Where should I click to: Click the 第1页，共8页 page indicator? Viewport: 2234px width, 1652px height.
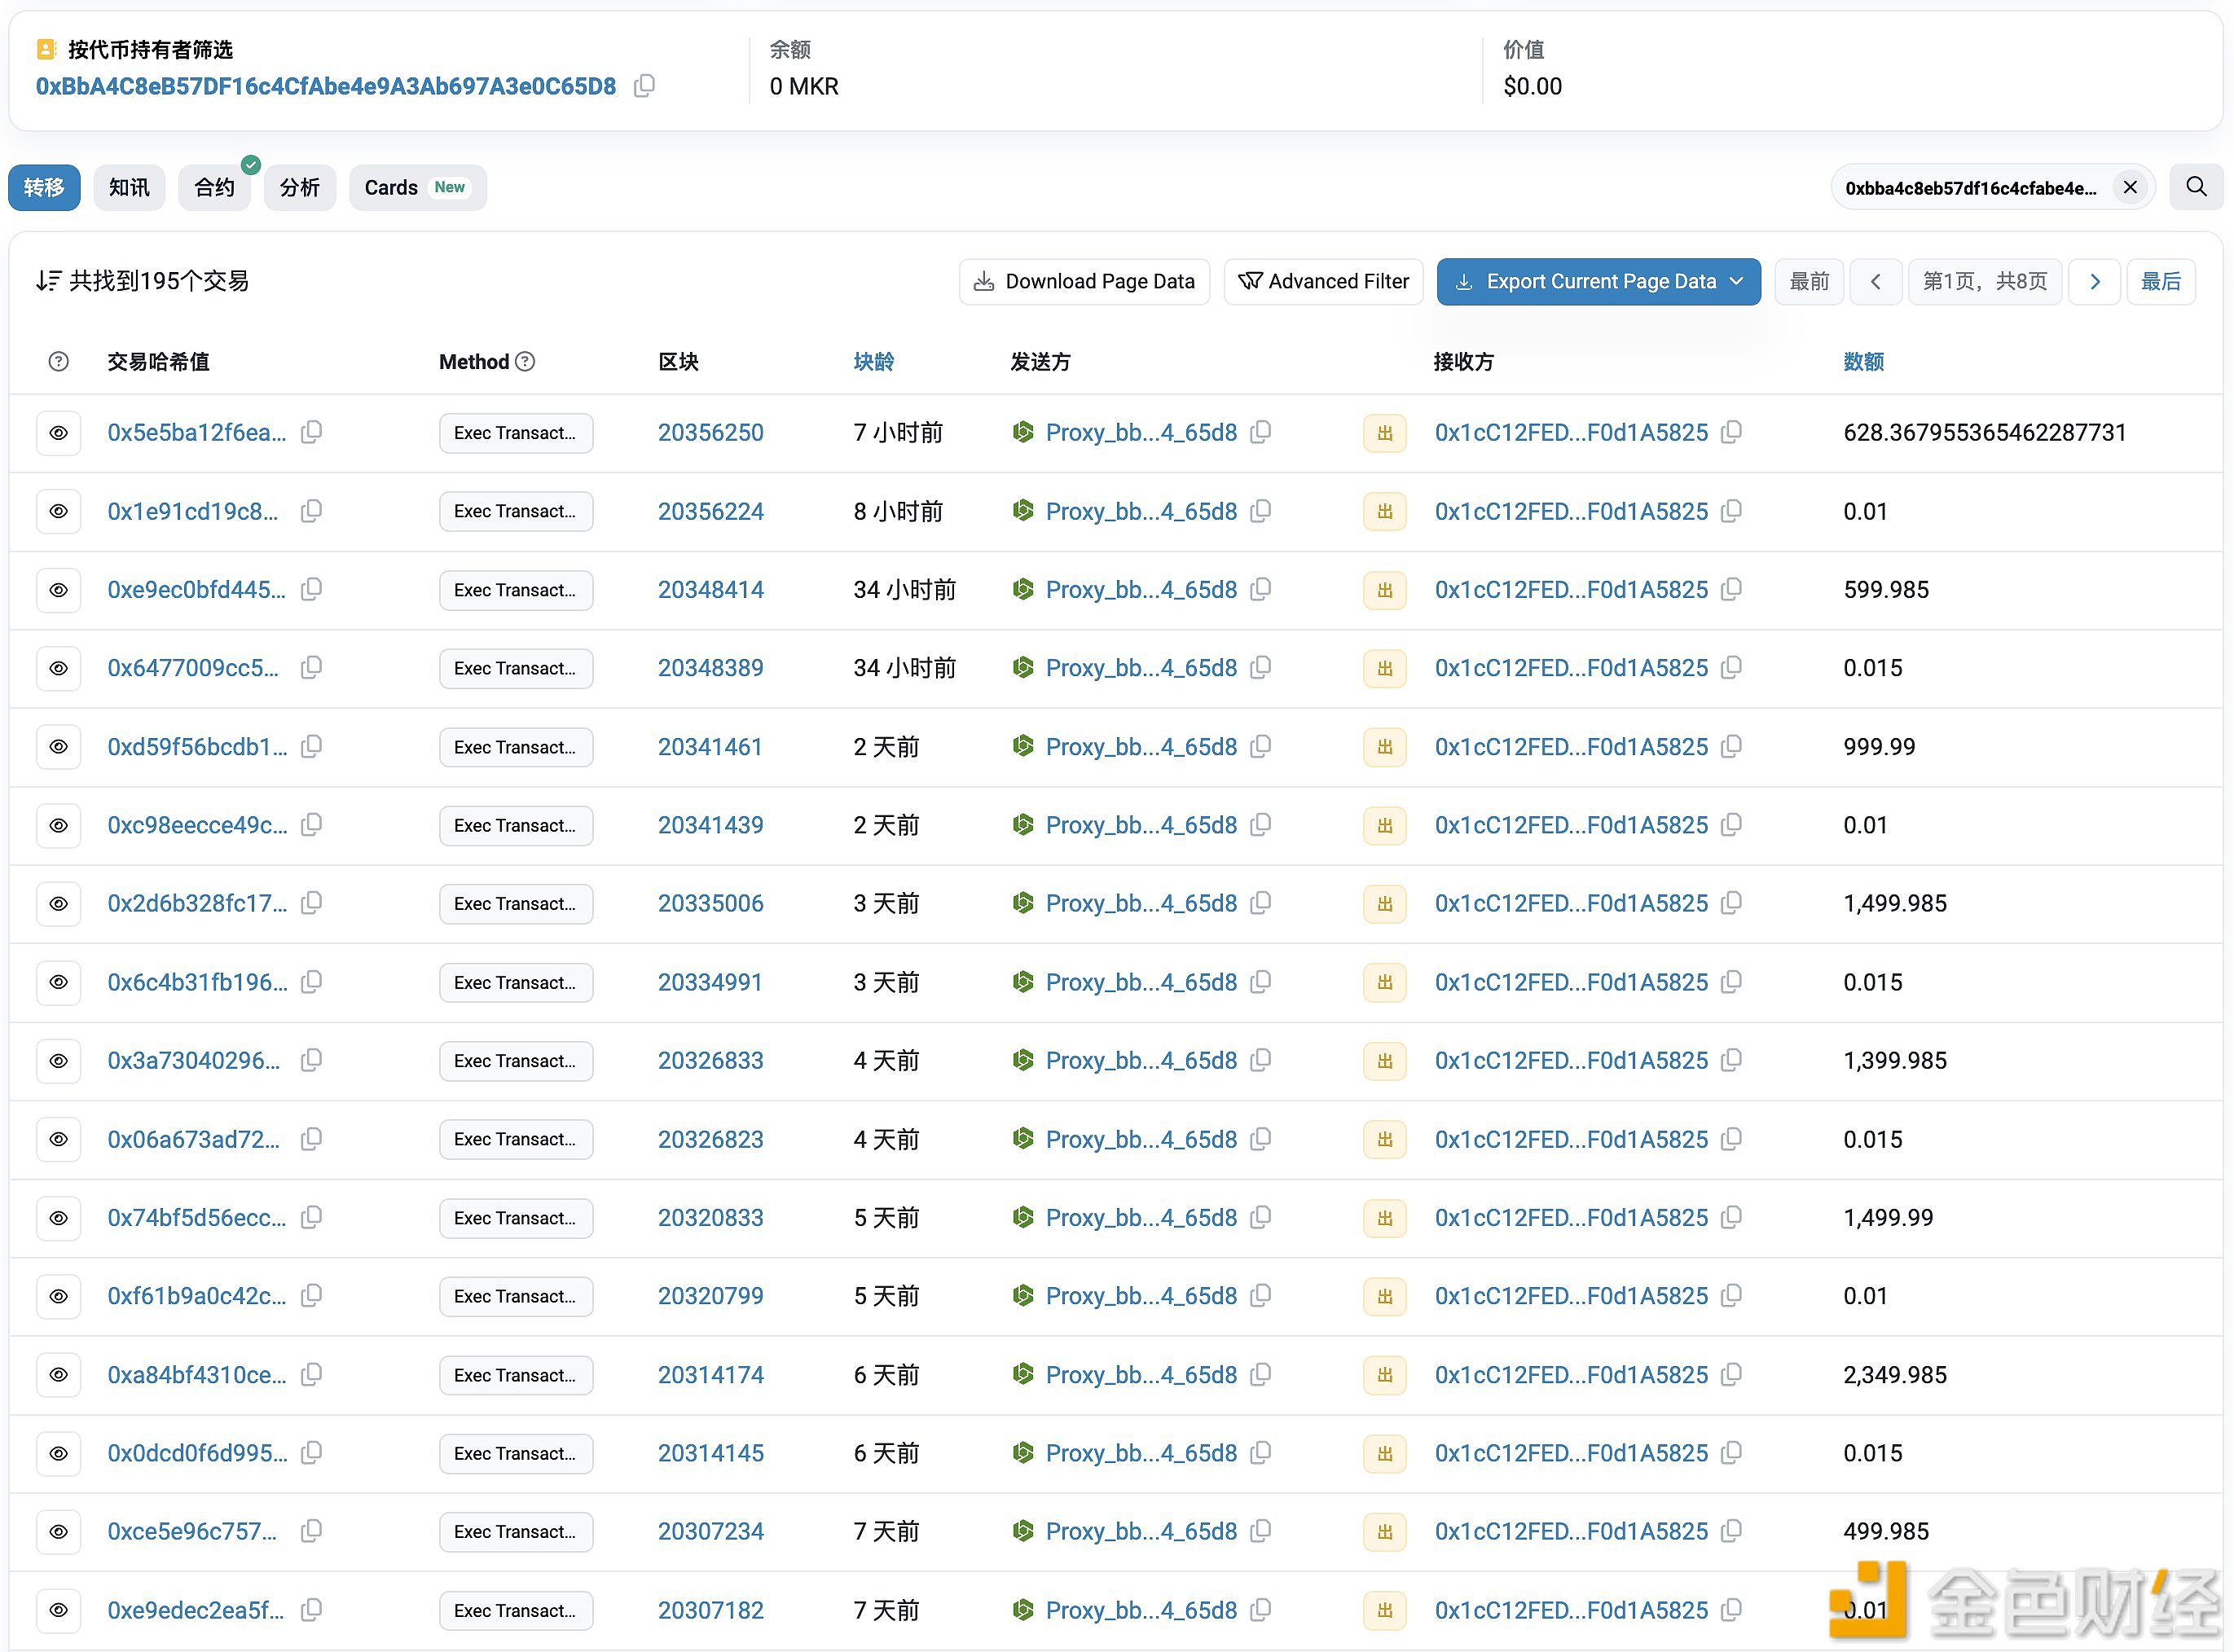[x=1985, y=282]
